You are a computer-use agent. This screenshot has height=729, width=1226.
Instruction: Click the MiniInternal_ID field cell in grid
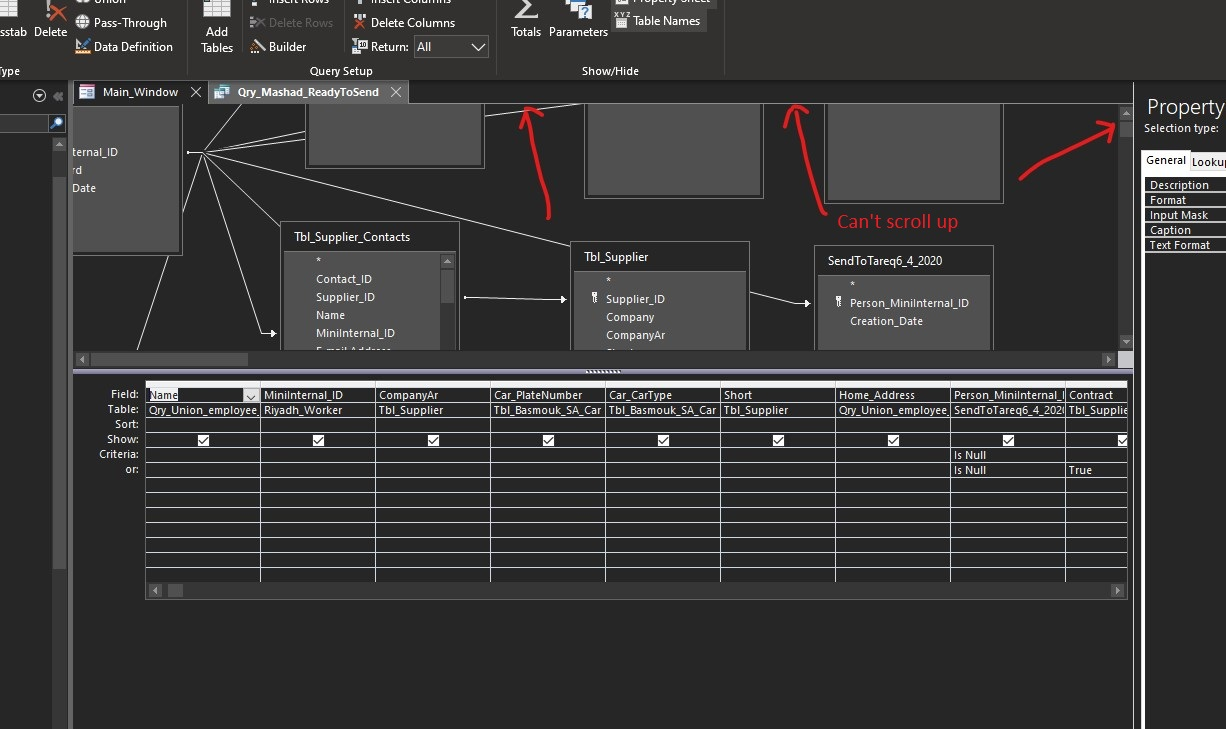pyautogui.click(x=318, y=395)
